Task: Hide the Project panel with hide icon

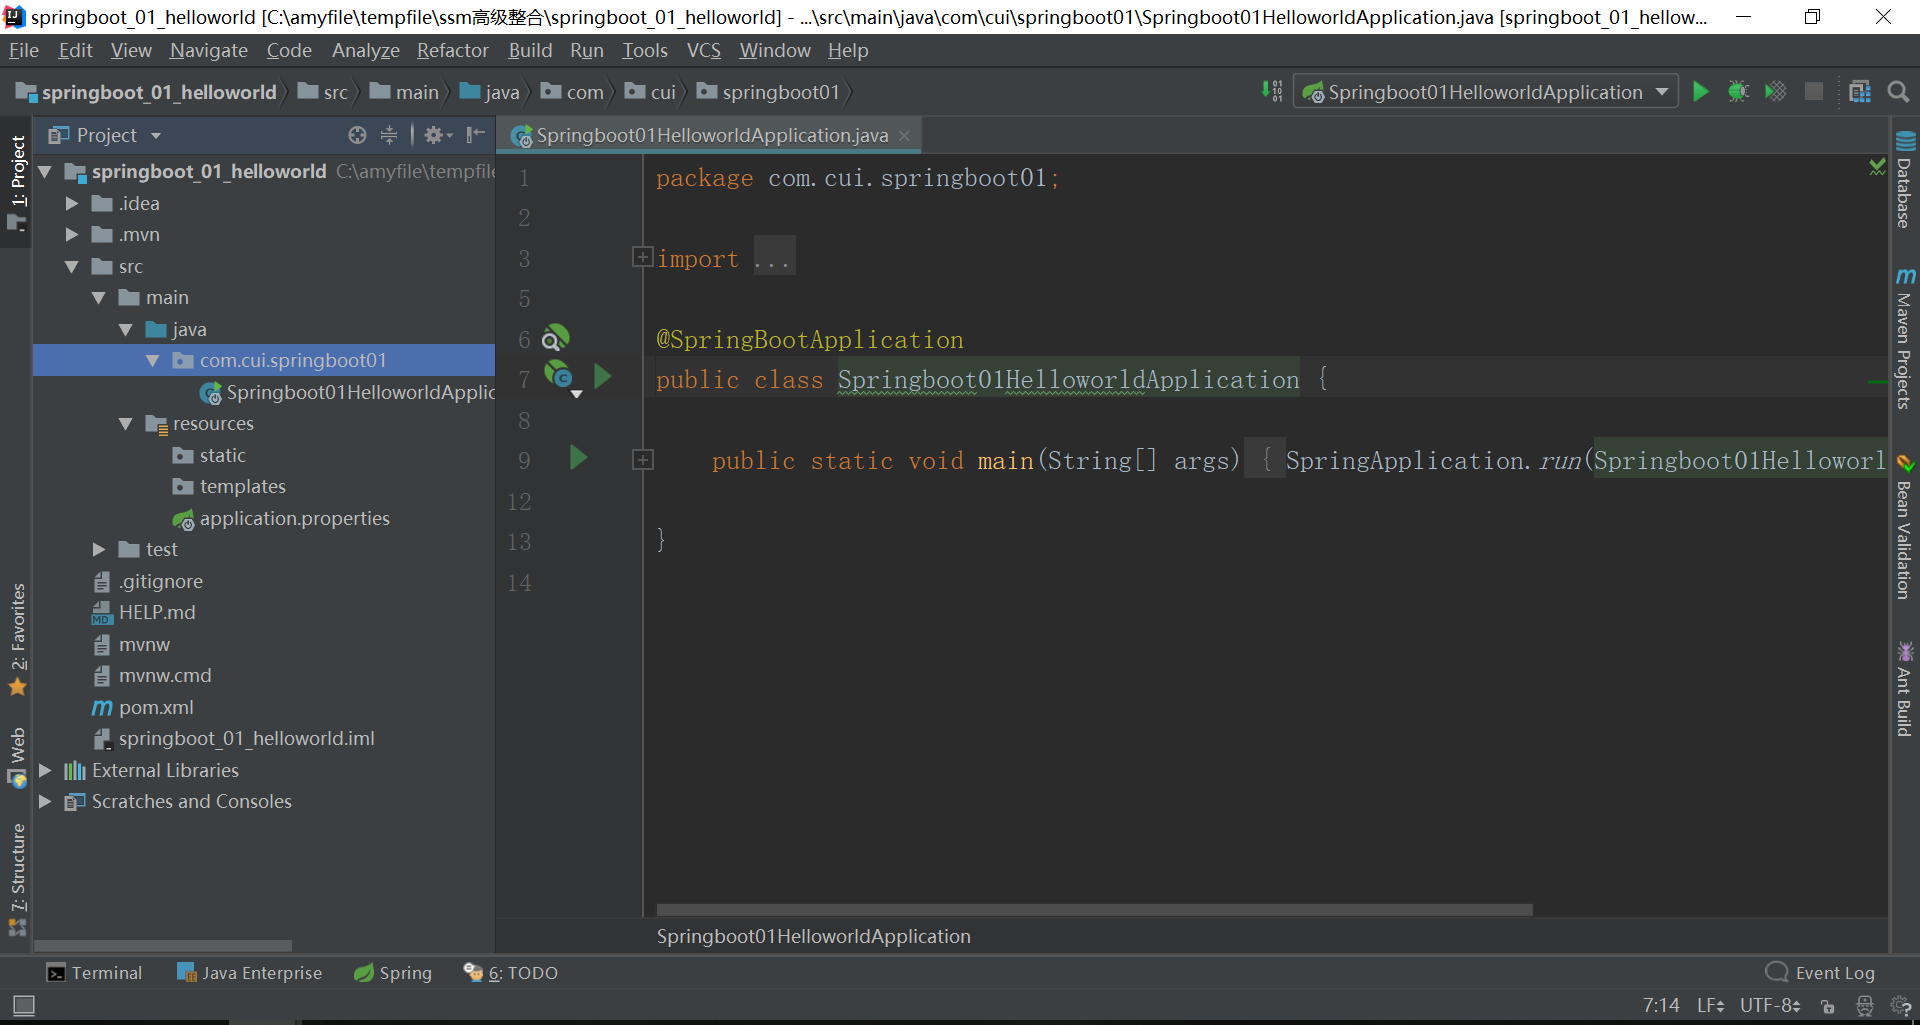Action: coord(475,135)
